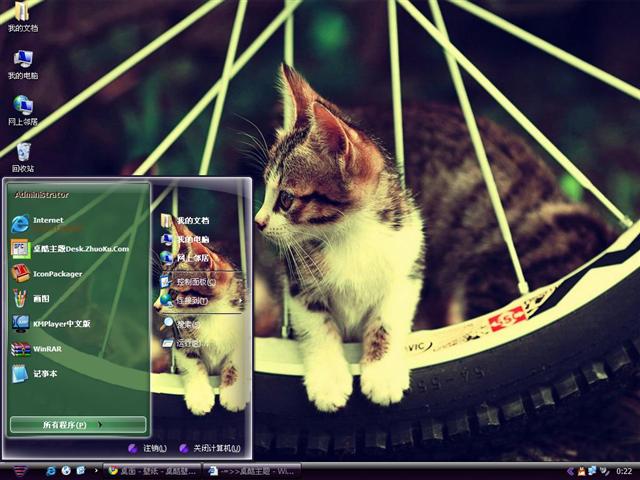Open 搜索(S) search from the Start menu

click(181, 324)
